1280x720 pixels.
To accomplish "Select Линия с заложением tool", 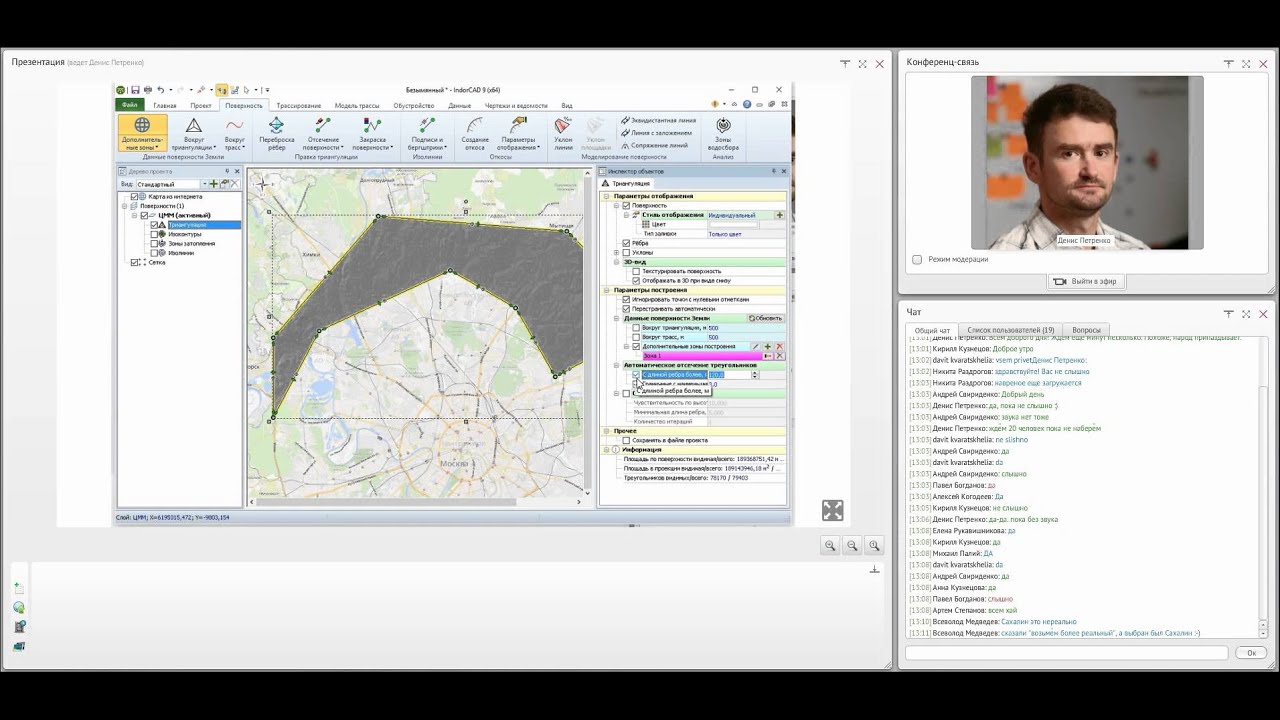I will pos(656,132).
